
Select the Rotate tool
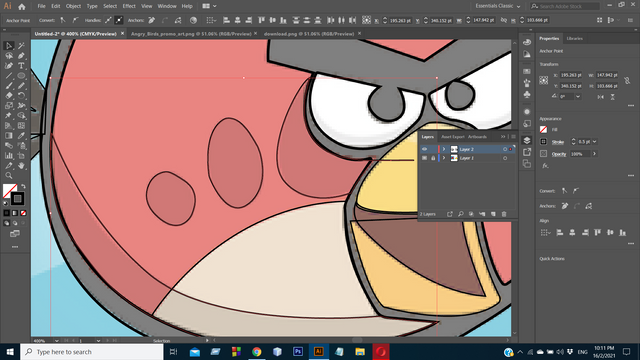click(x=21, y=96)
